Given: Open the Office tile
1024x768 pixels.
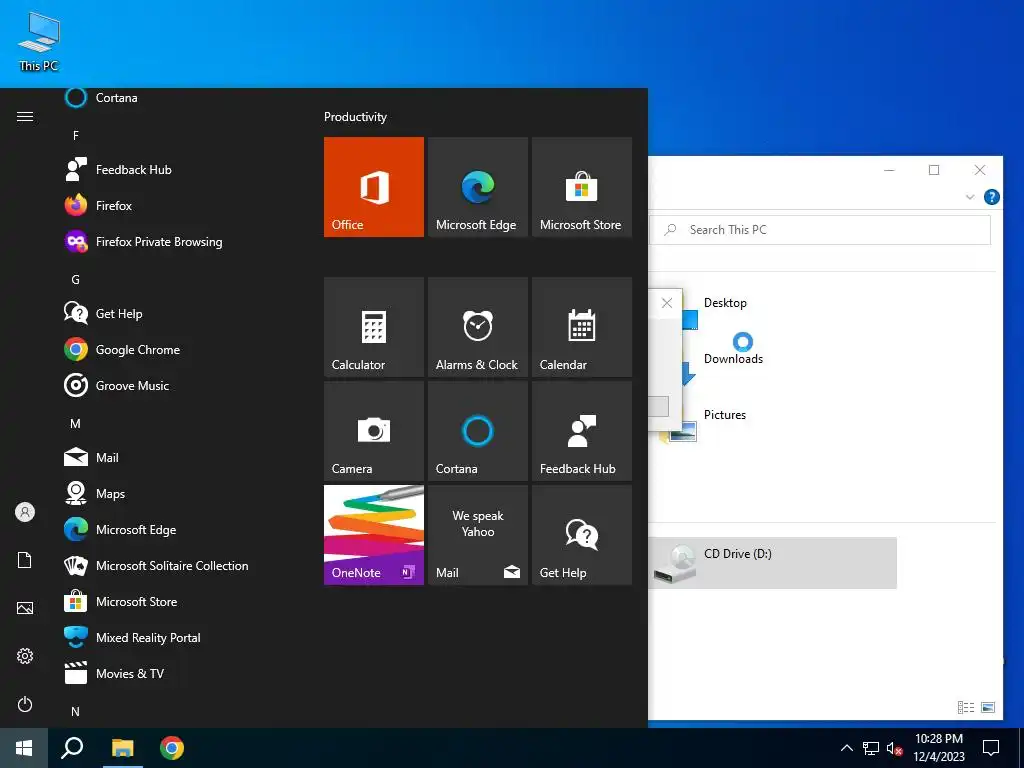Looking at the screenshot, I should tap(374, 187).
